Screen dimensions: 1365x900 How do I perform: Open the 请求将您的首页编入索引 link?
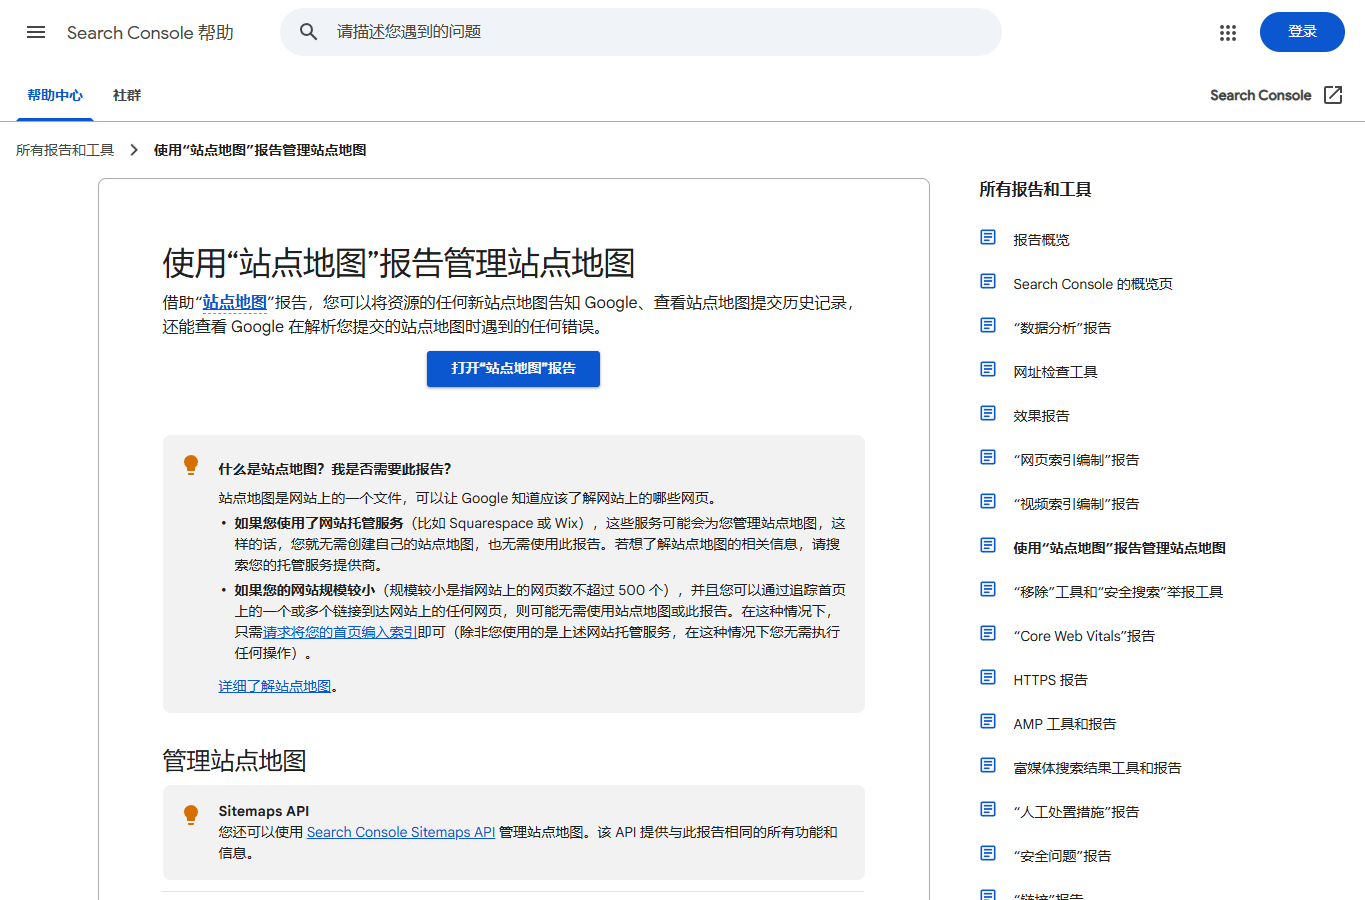click(x=340, y=632)
